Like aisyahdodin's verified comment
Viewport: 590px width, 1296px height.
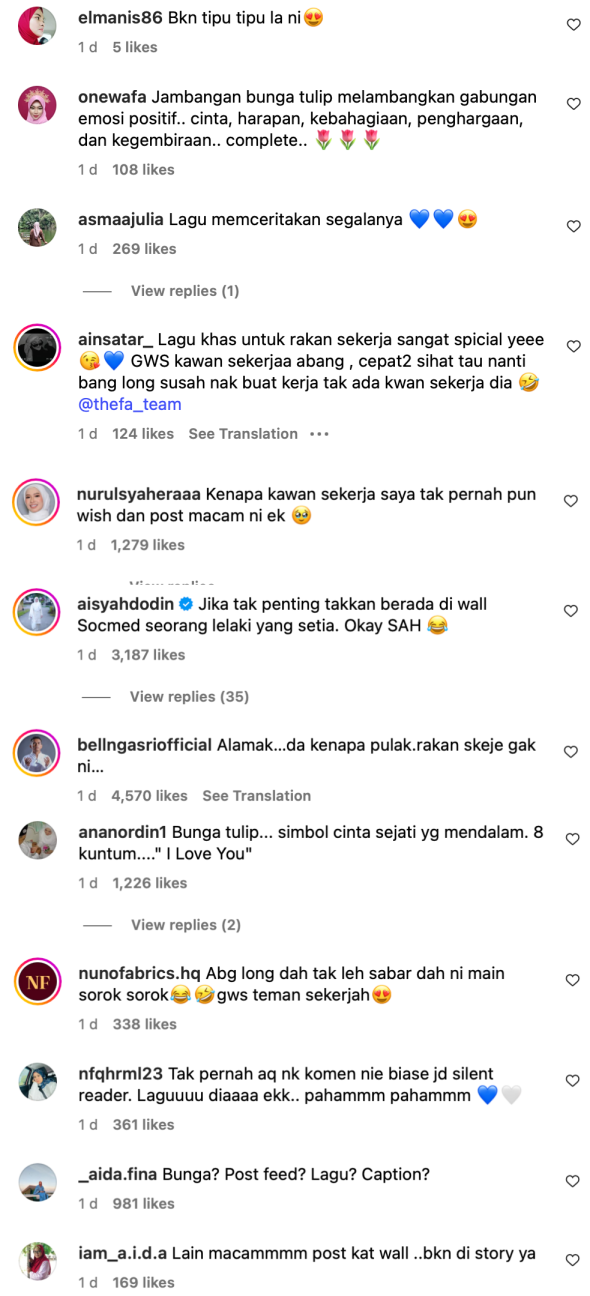[x=571, y=610]
